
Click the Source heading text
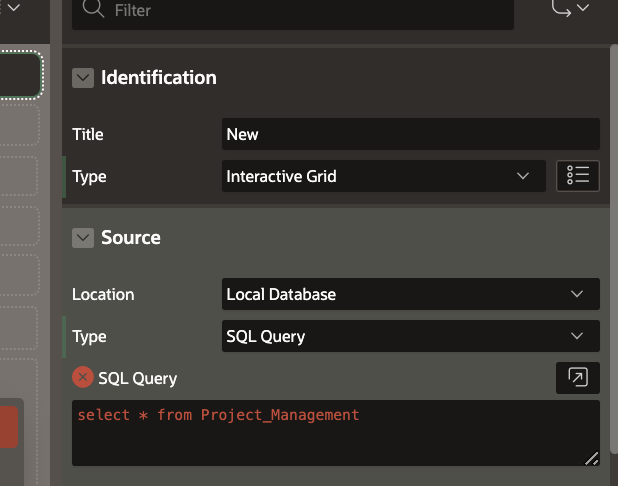click(x=131, y=238)
